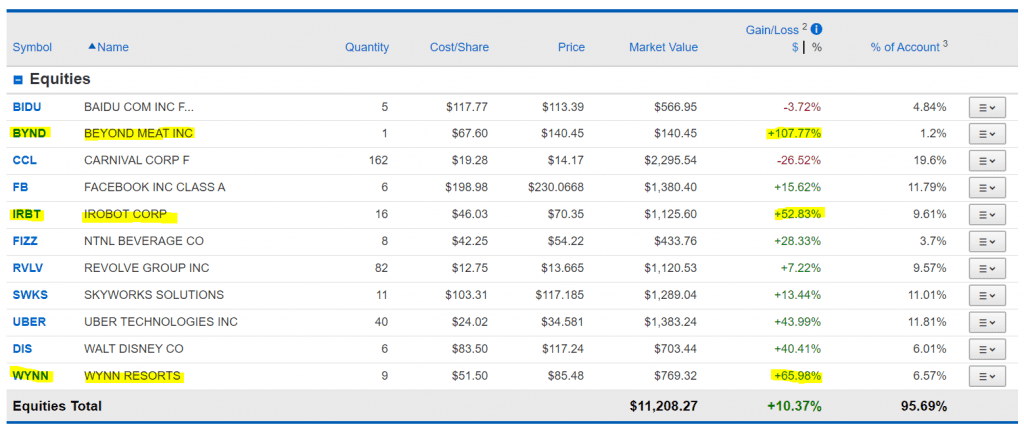Screen dimensions: 1024x431
Task: Sort by % of Account column
Action: (904, 47)
